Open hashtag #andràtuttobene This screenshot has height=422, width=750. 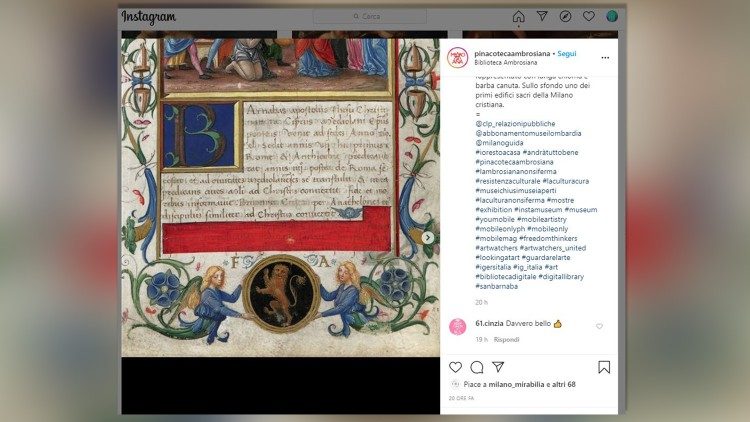[x=551, y=152]
